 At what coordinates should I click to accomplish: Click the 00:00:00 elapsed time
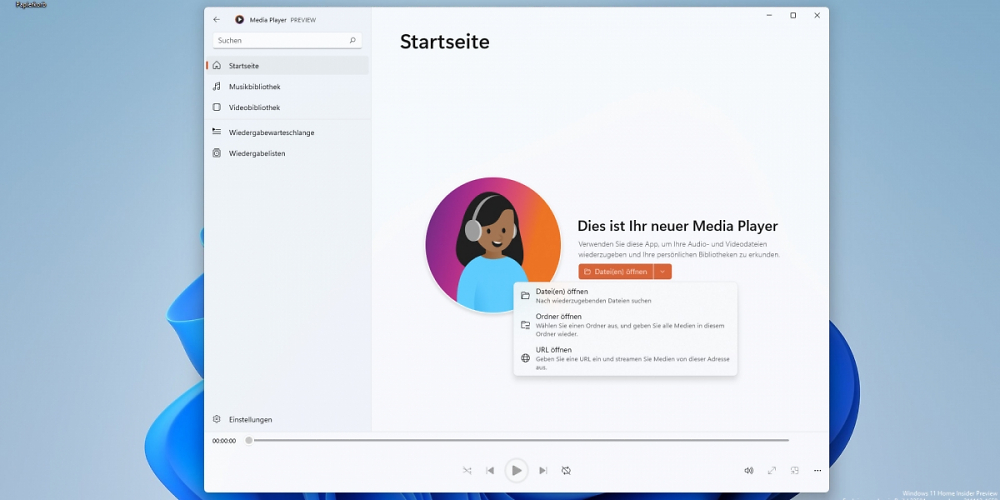point(224,441)
